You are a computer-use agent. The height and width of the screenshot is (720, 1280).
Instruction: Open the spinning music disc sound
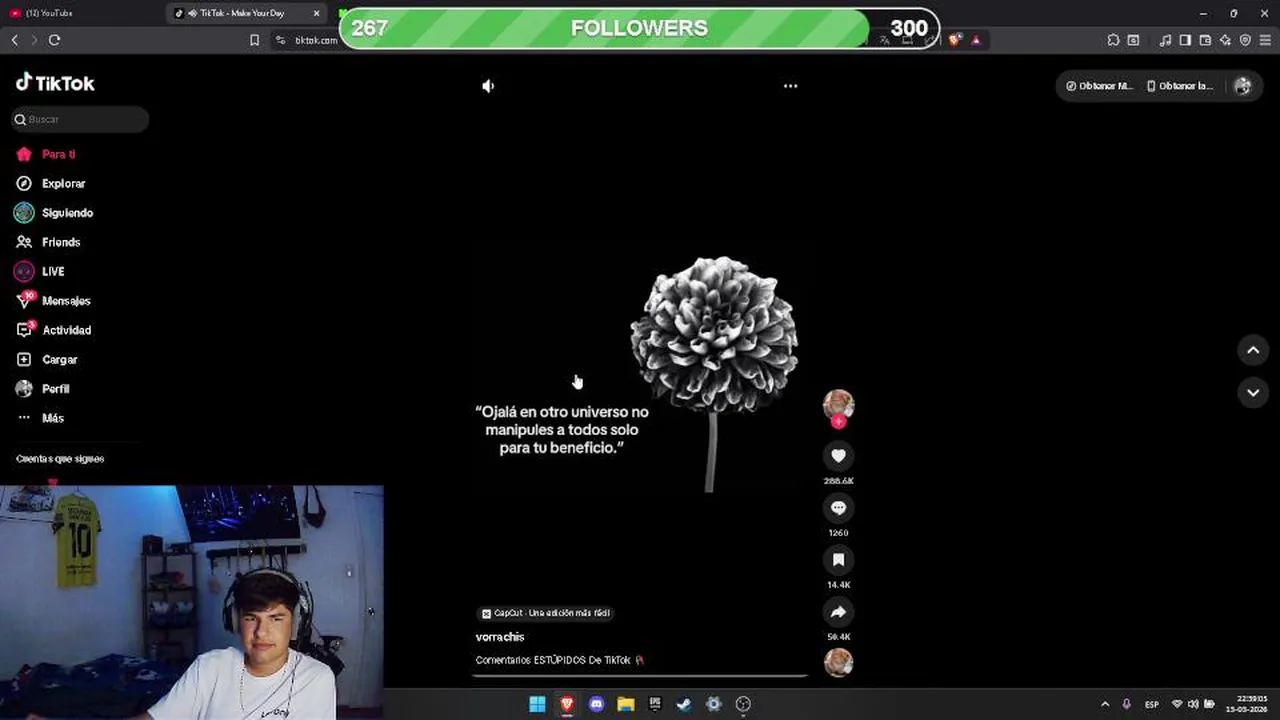click(838, 662)
